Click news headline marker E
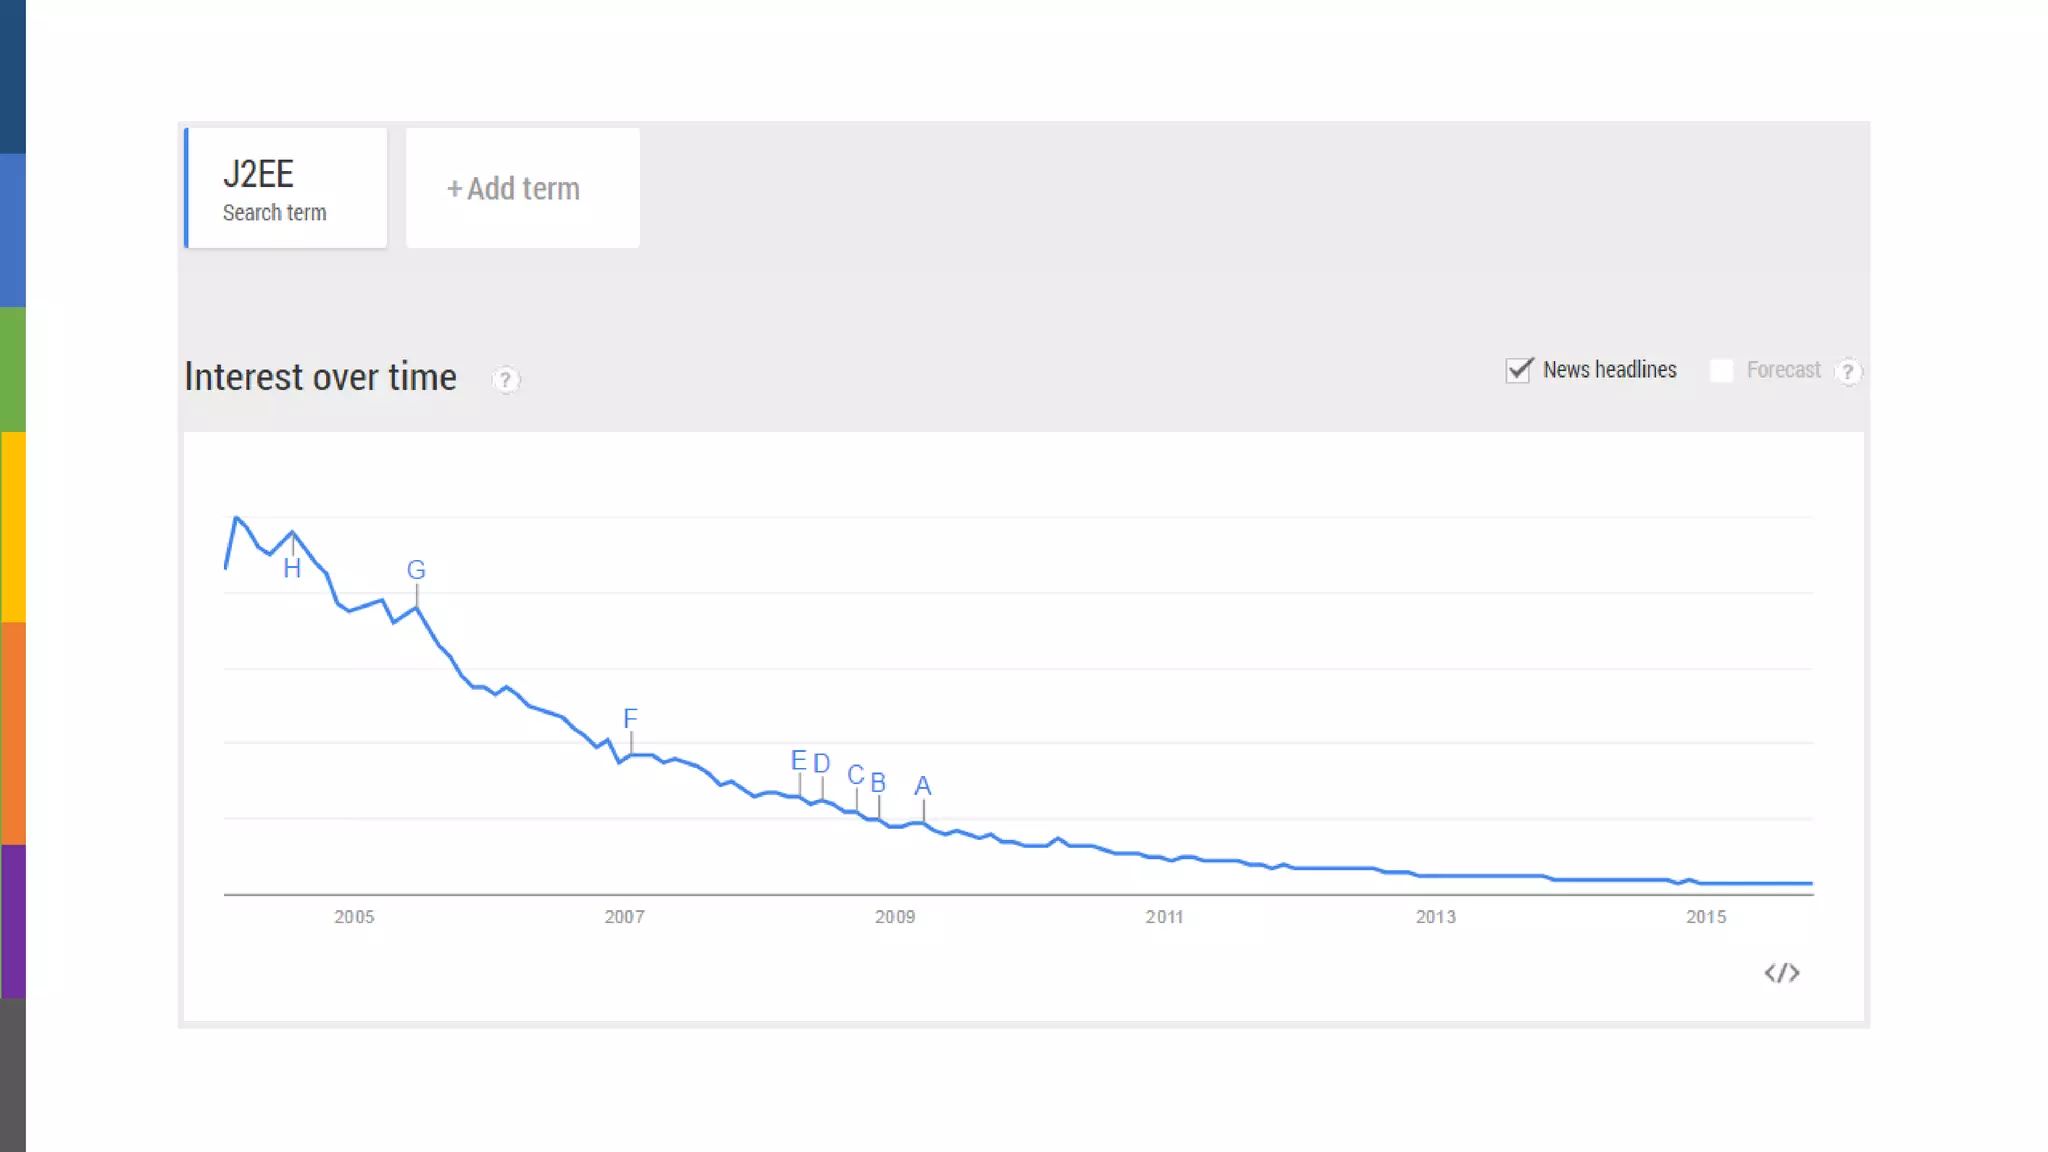2048x1152 pixels. coord(798,761)
